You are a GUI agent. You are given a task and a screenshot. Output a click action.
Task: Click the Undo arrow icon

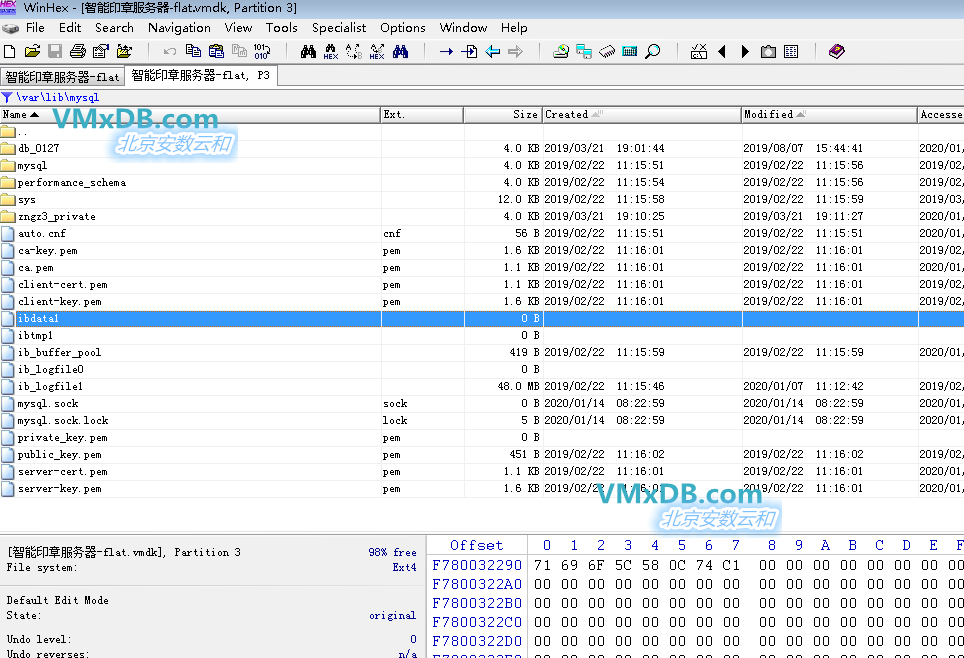[x=170, y=52]
